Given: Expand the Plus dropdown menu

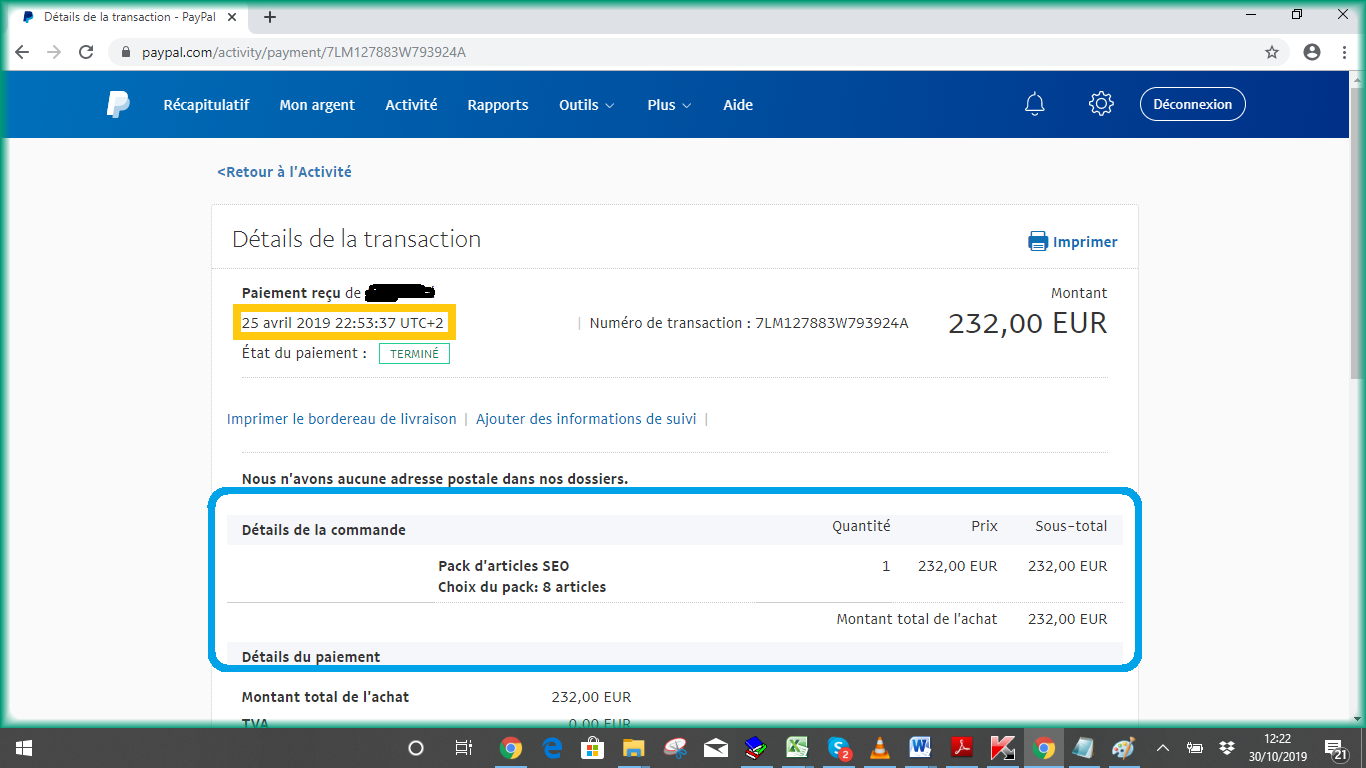Looking at the screenshot, I should tap(669, 105).
